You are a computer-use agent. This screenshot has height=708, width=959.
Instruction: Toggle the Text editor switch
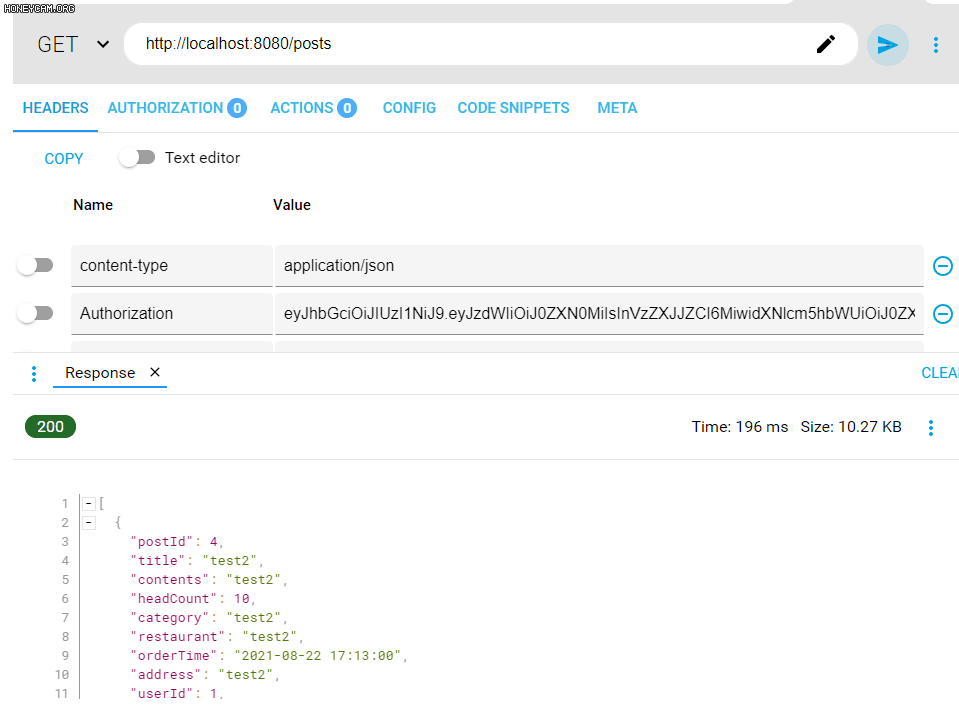point(137,158)
